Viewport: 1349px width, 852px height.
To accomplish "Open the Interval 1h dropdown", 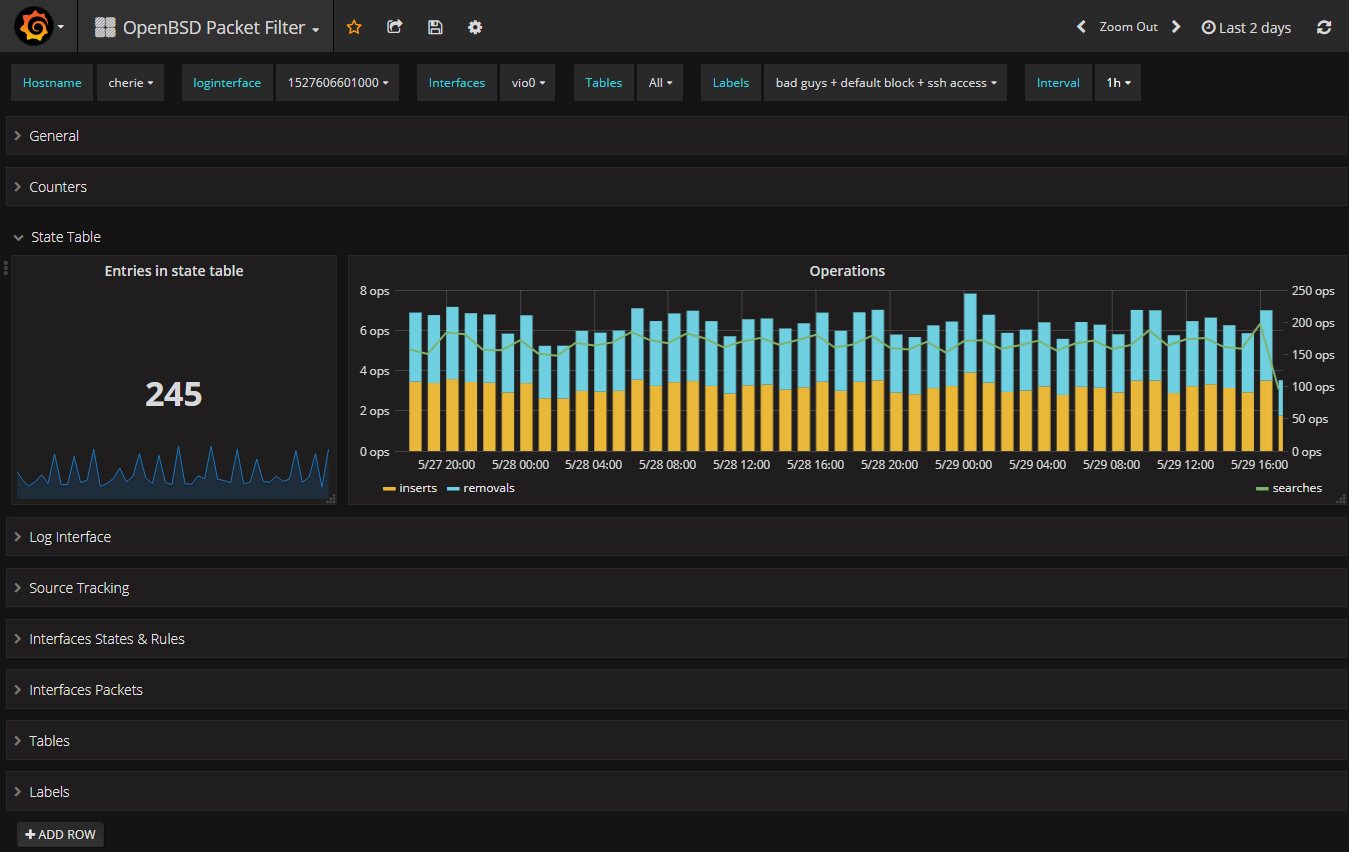I will (x=1117, y=83).
